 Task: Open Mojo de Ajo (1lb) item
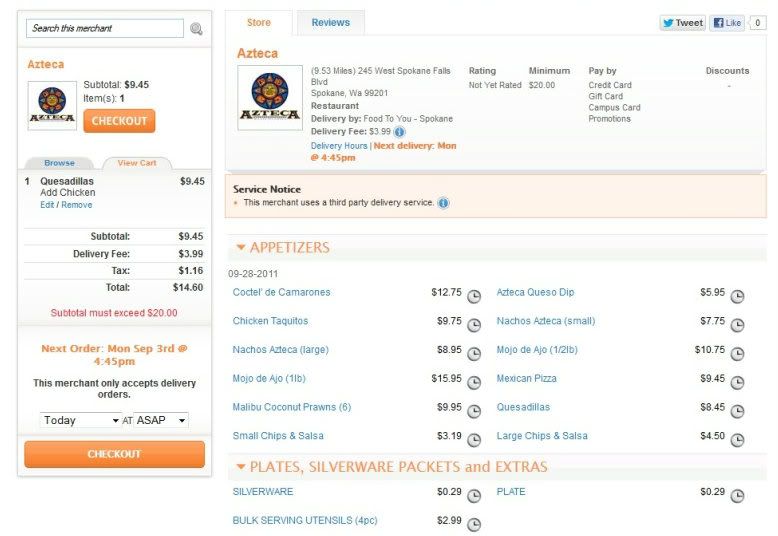point(269,379)
